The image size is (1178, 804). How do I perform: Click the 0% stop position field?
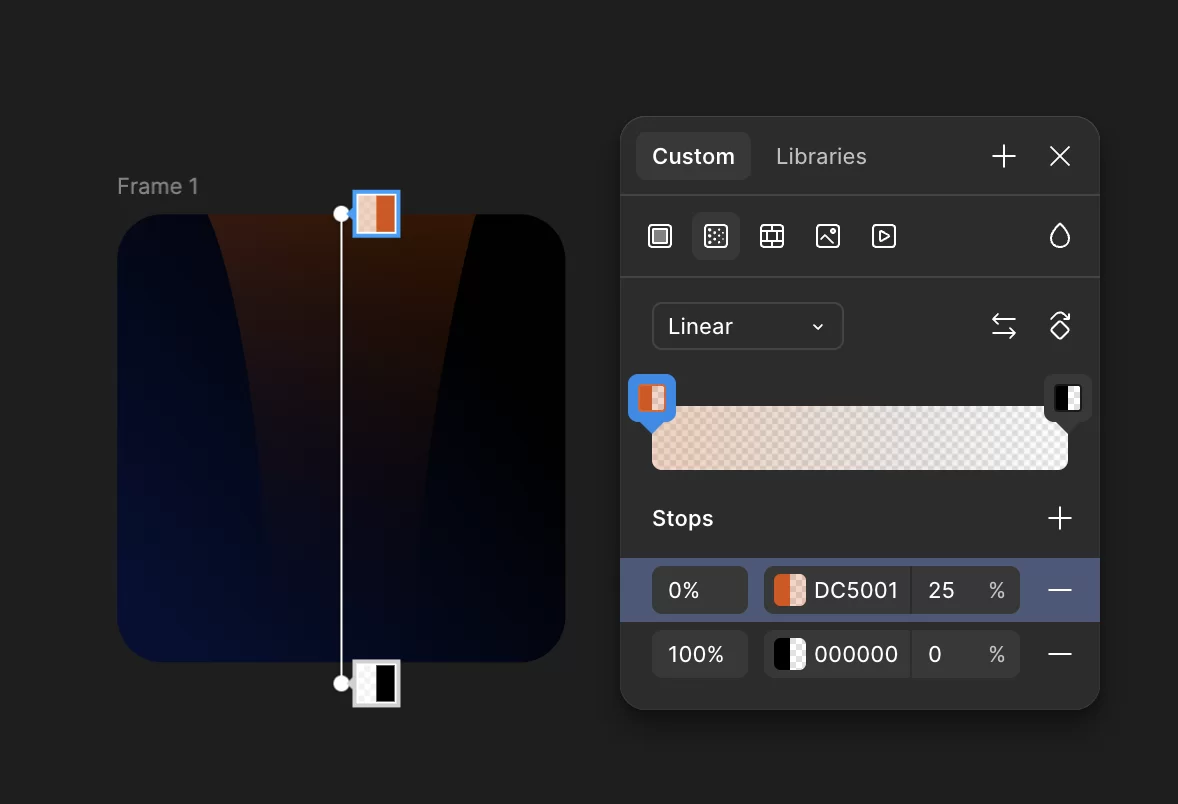pos(699,590)
